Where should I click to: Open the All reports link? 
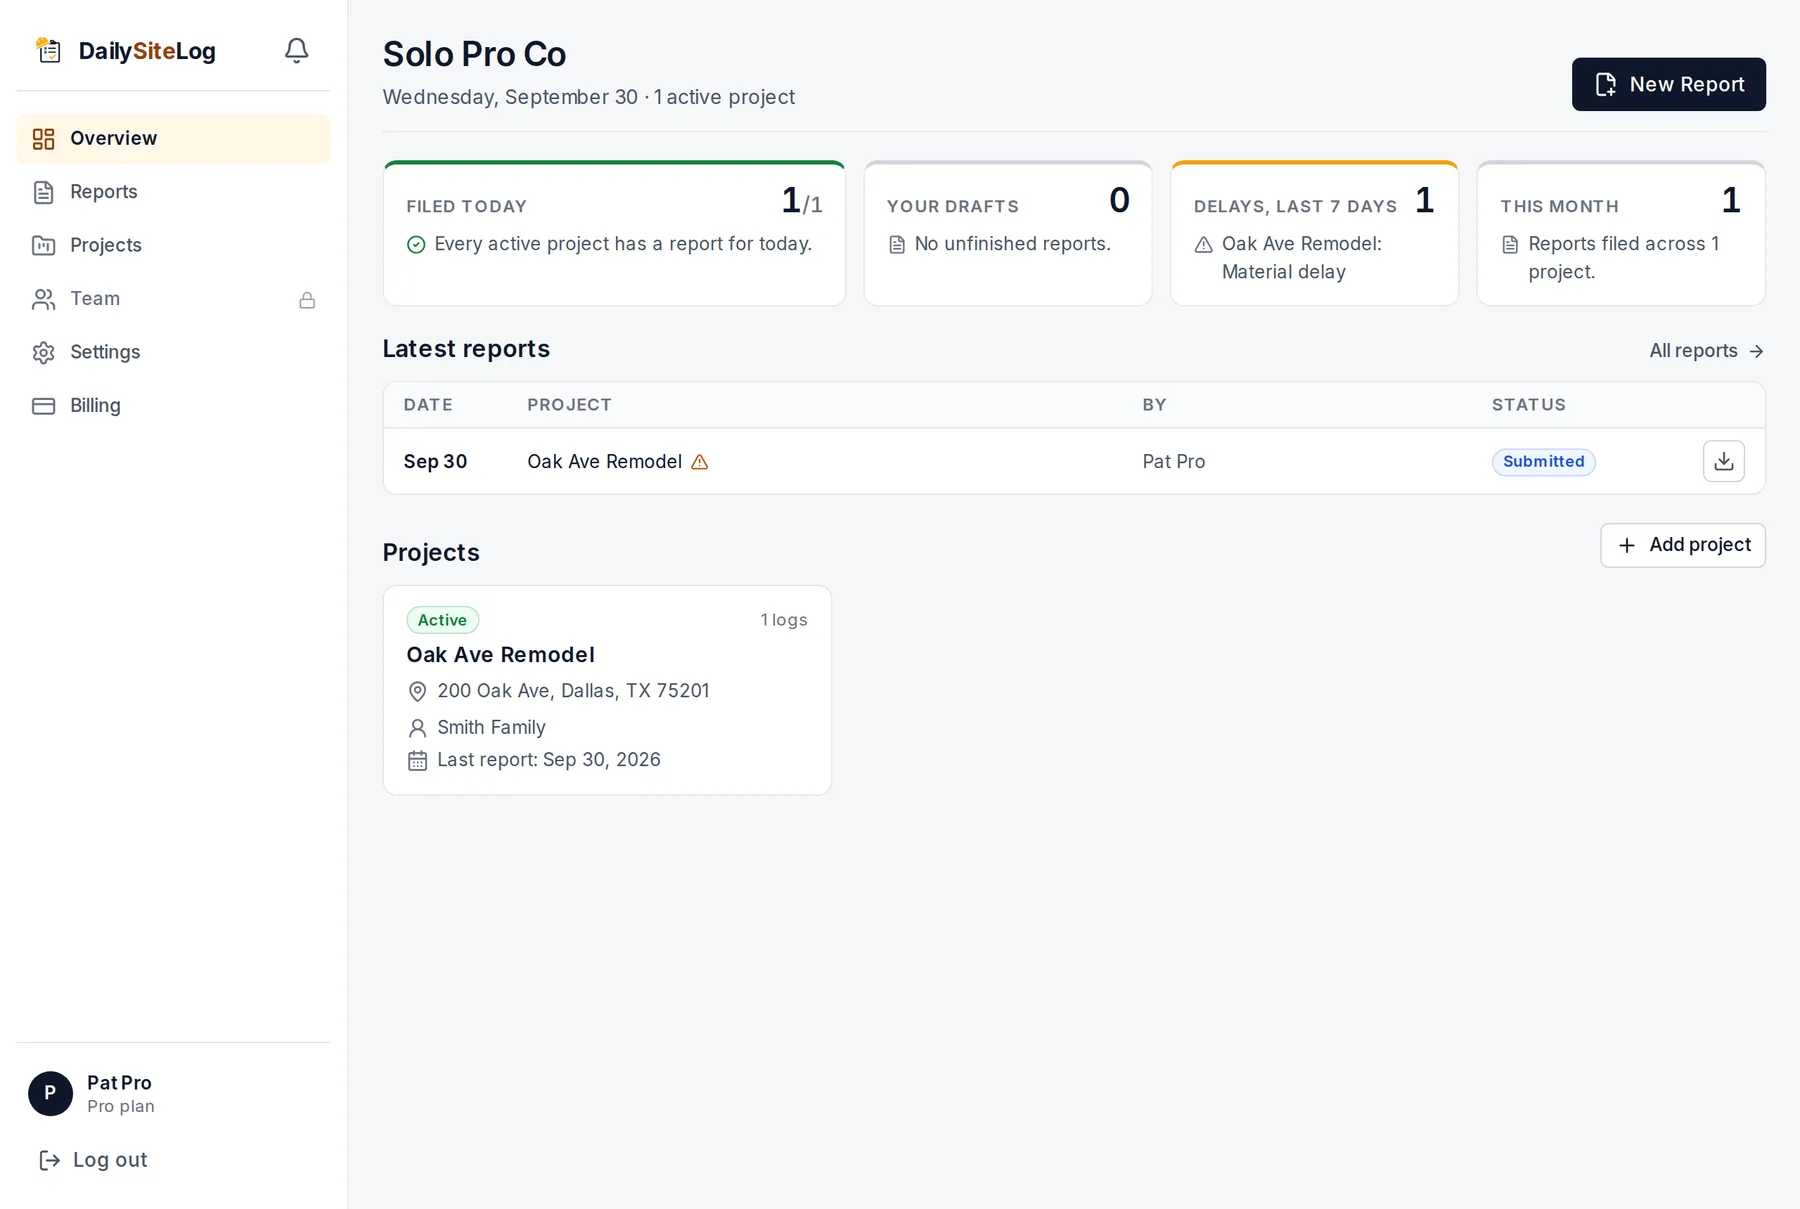pos(1706,351)
